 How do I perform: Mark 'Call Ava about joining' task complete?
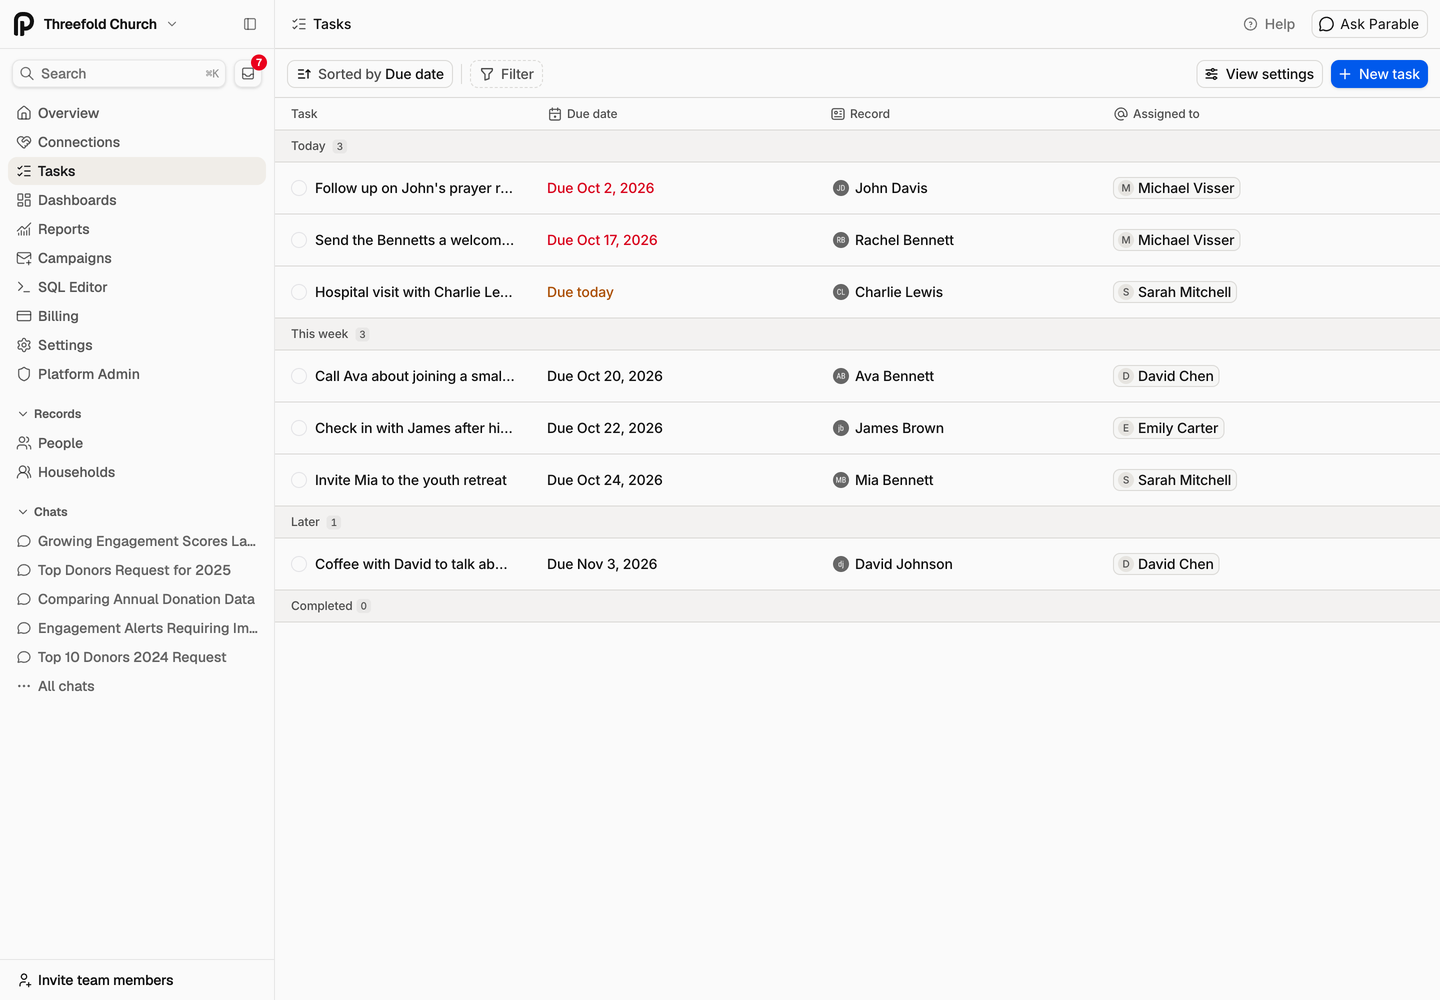[x=299, y=376]
